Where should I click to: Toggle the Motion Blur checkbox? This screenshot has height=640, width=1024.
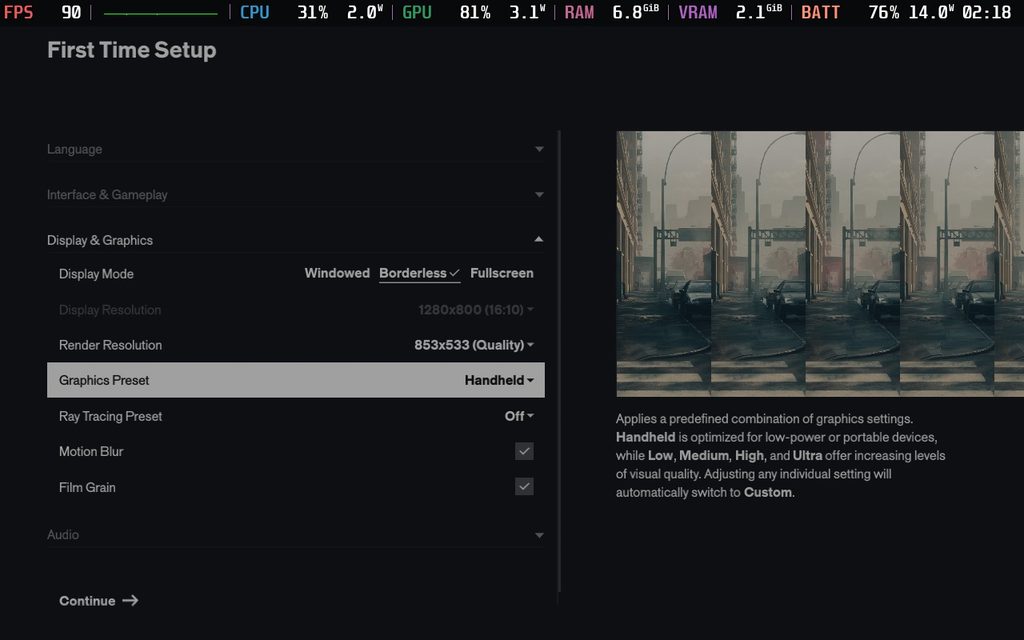pos(524,451)
